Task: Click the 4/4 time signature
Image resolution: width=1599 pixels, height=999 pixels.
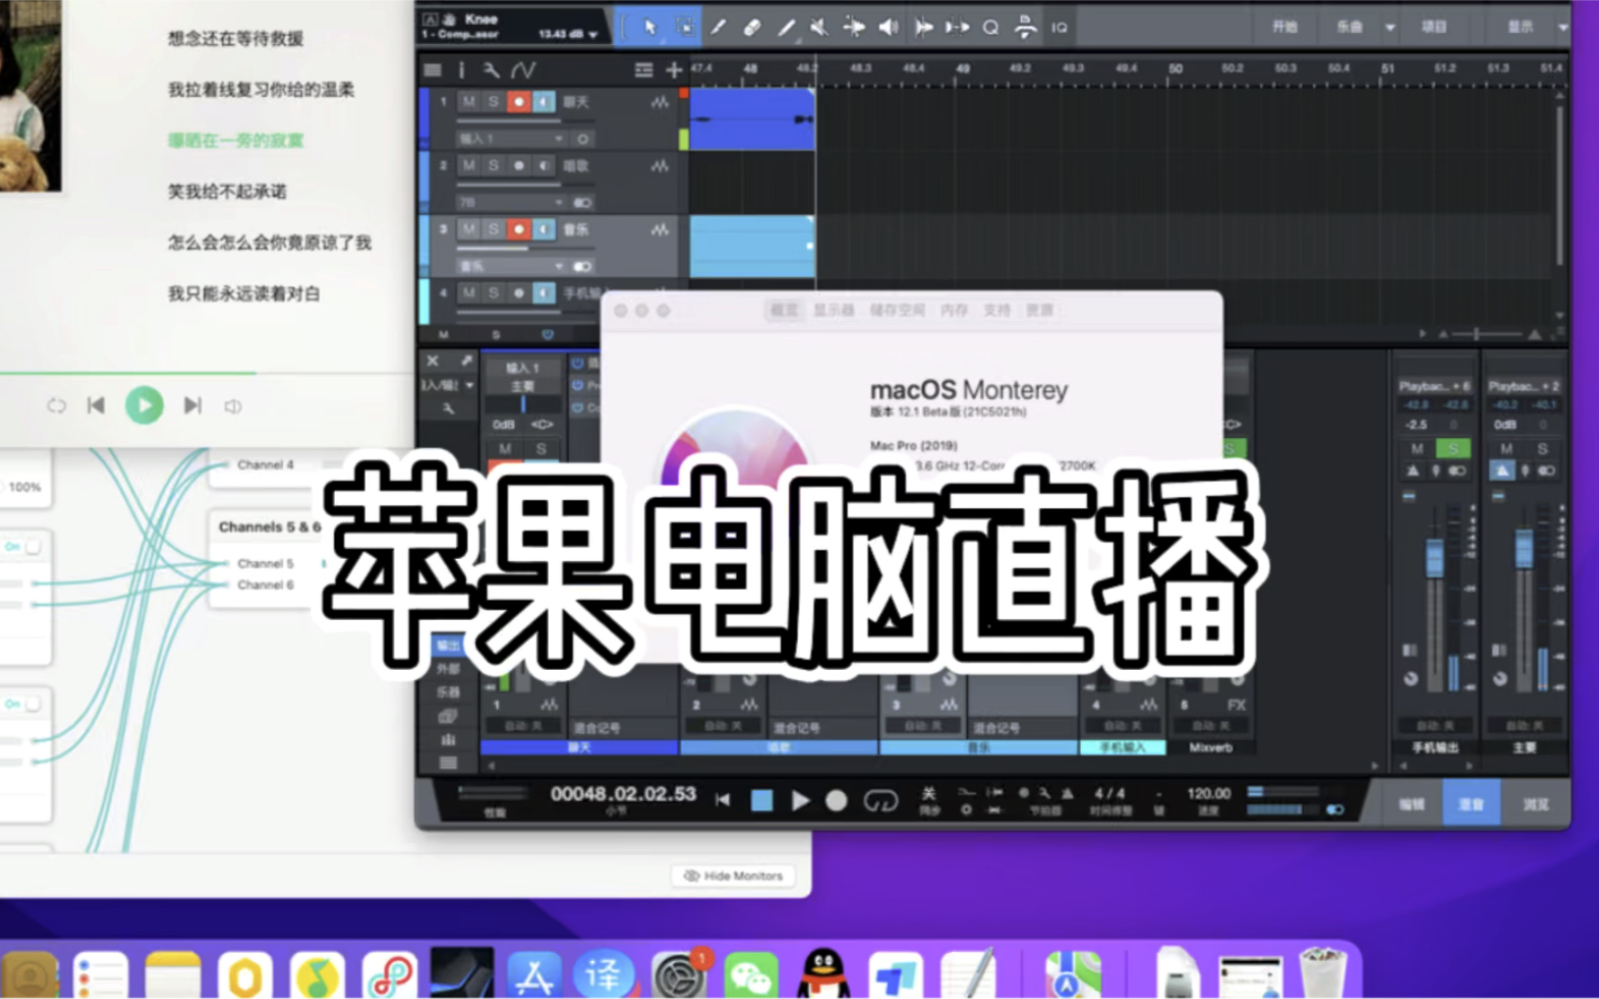Action: coord(1109,793)
